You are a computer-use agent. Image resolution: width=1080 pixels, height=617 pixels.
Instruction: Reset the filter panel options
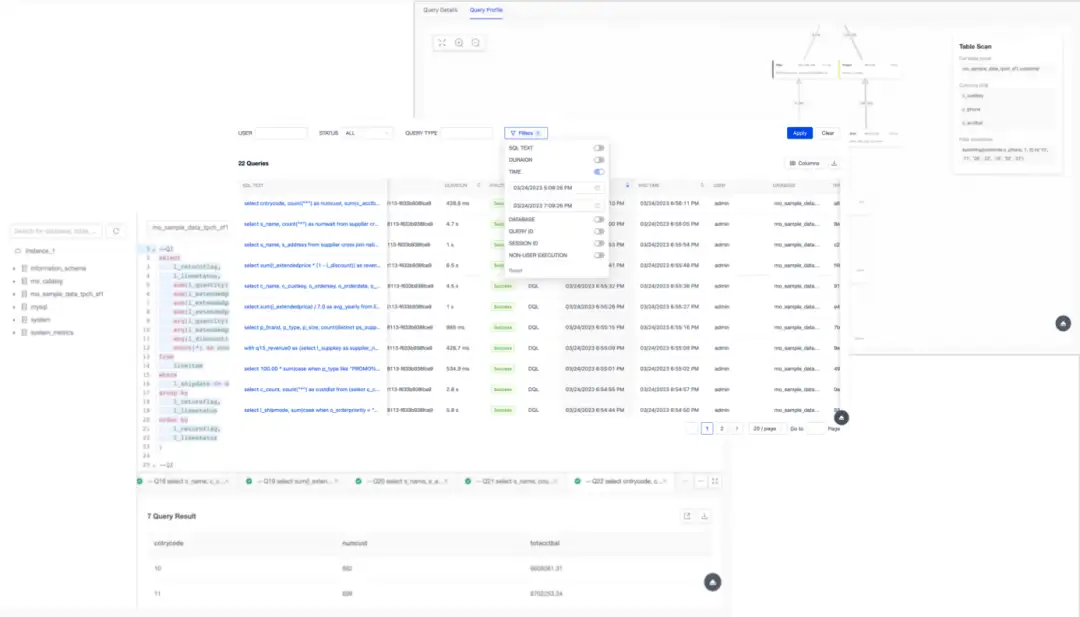pos(516,271)
